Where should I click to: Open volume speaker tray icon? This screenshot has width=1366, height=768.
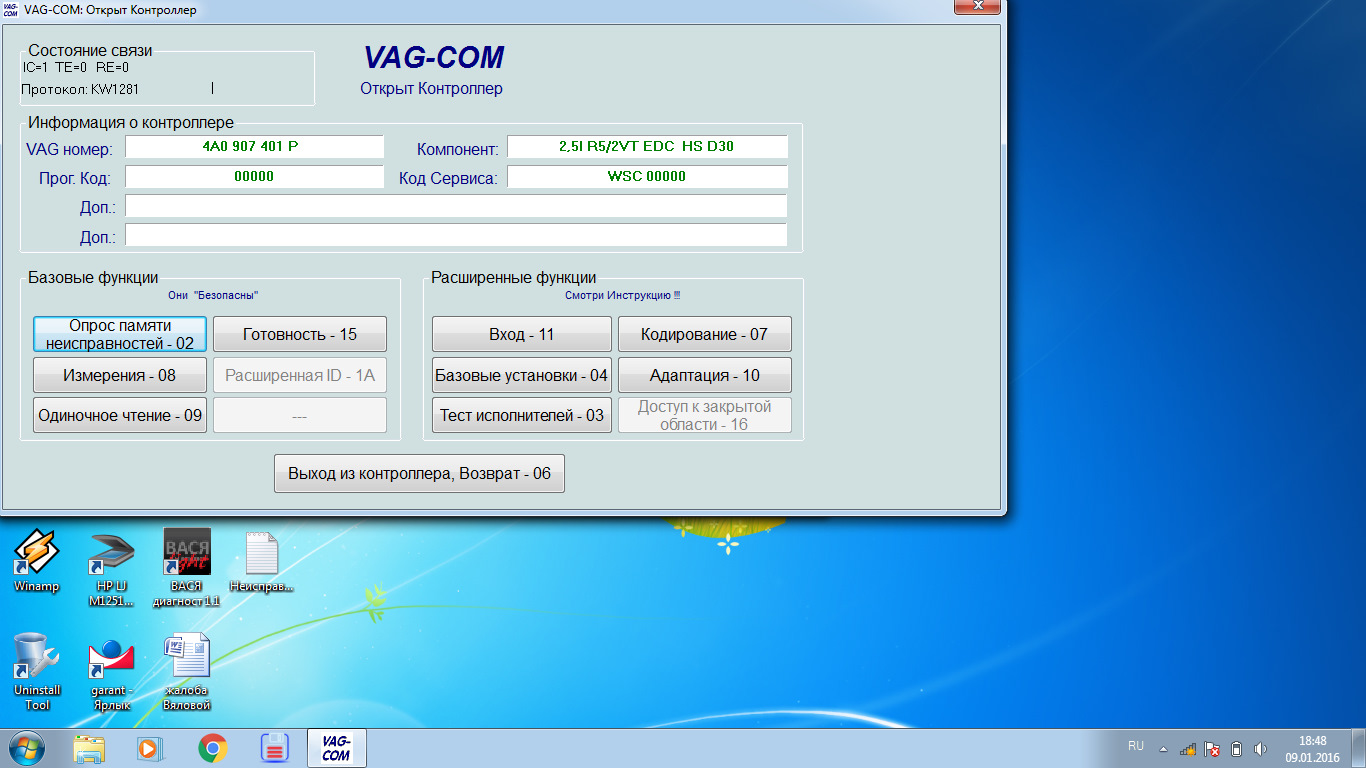[x=1260, y=748]
